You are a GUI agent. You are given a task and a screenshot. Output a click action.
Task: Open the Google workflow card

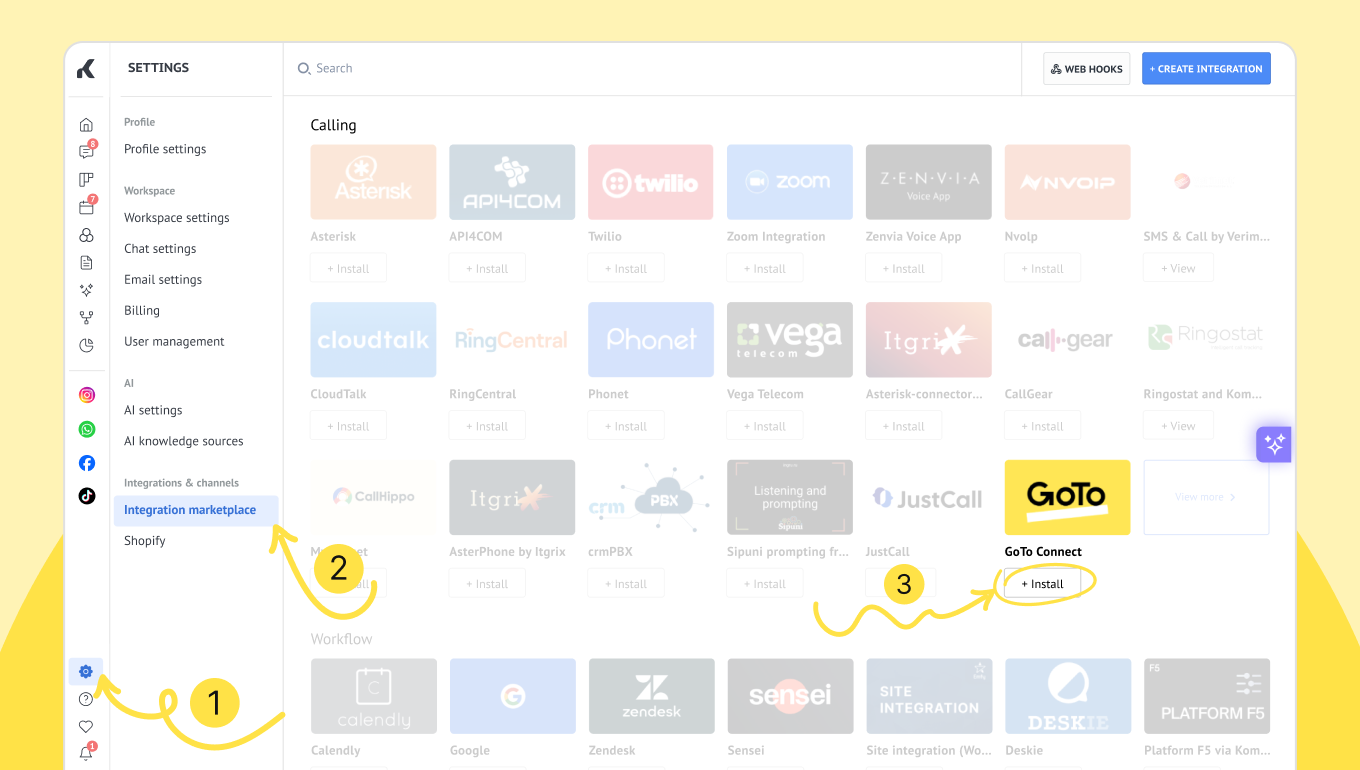pos(512,696)
